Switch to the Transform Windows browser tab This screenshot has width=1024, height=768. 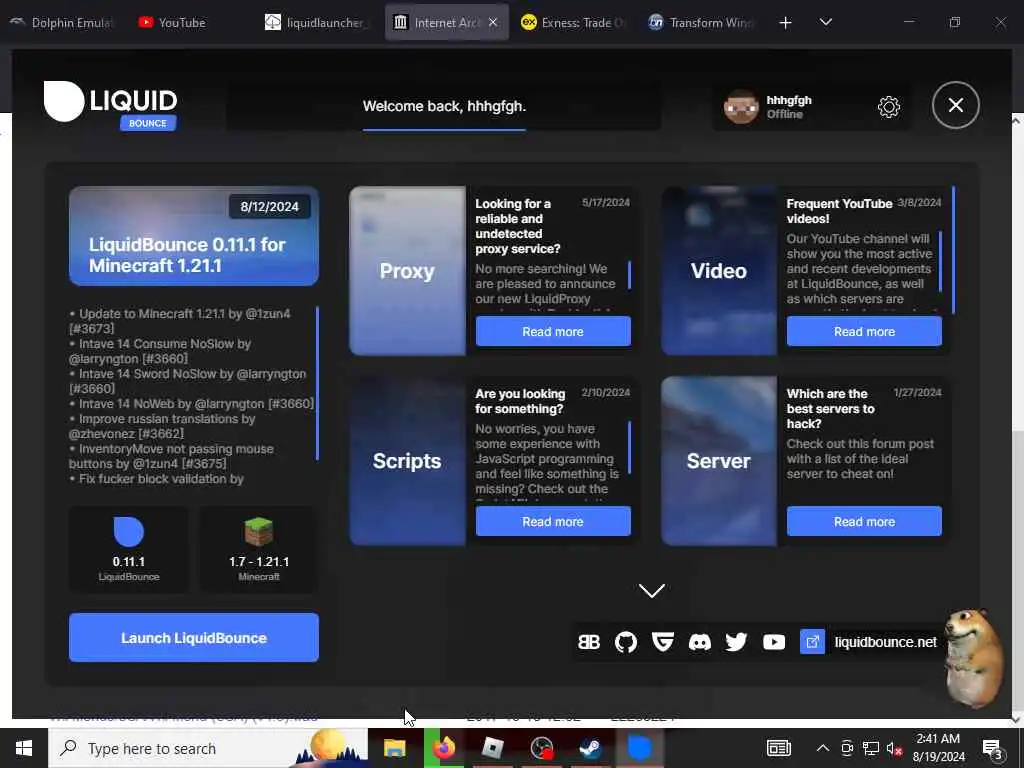[x=700, y=22]
